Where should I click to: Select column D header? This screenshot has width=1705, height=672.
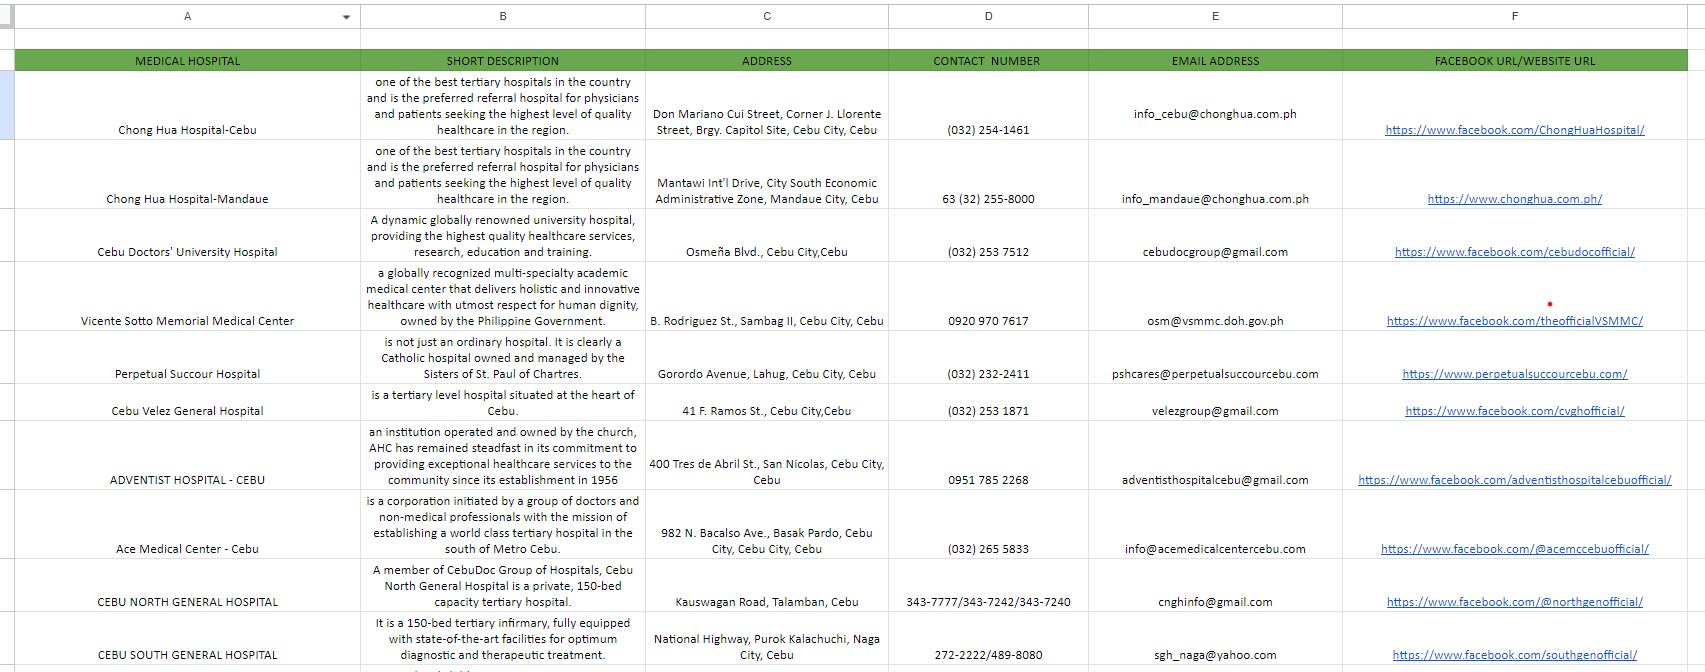pos(988,16)
